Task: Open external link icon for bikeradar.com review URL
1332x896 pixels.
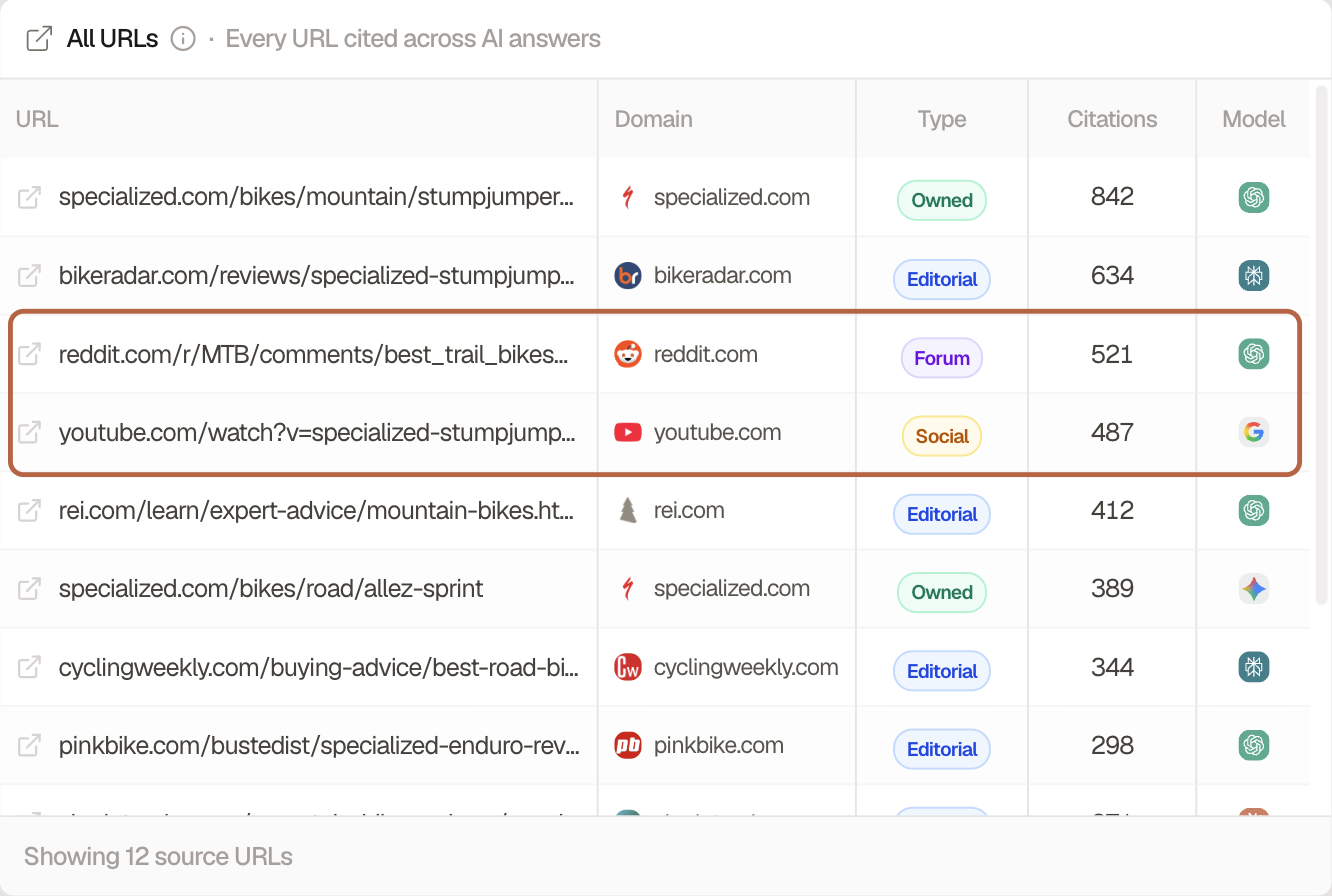Action: point(30,275)
